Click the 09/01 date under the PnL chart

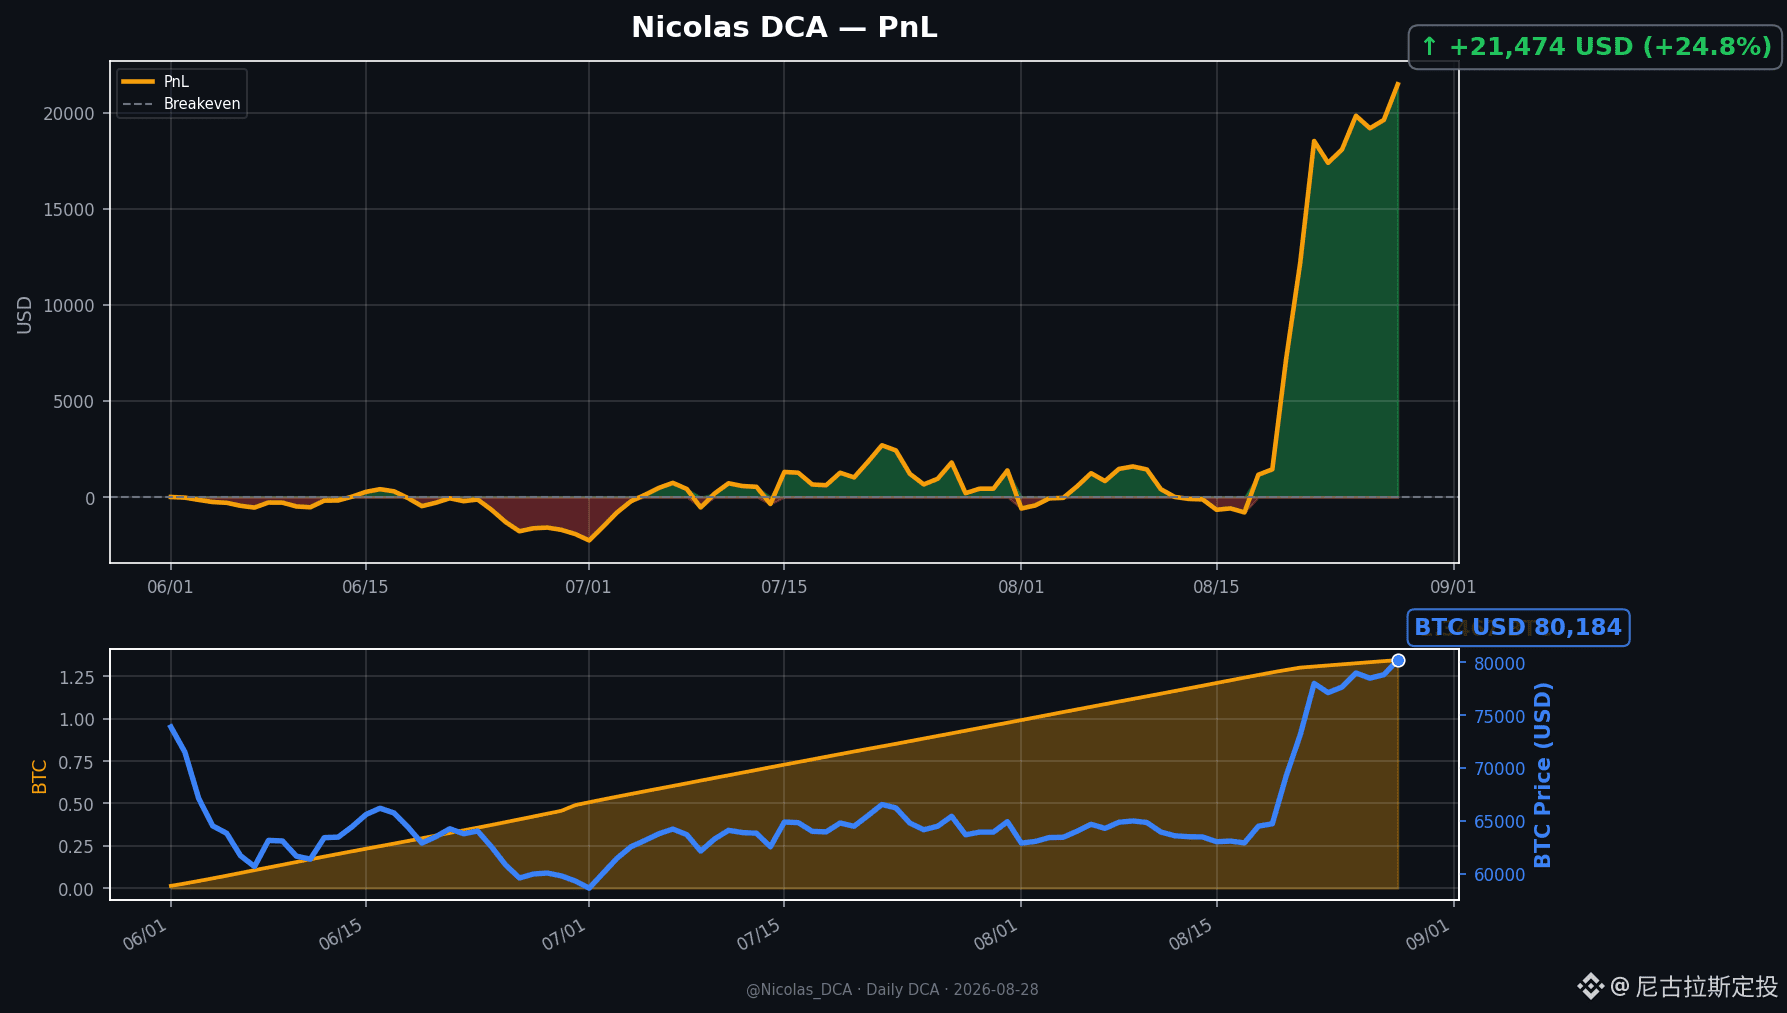pyautogui.click(x=1453, y=587)
